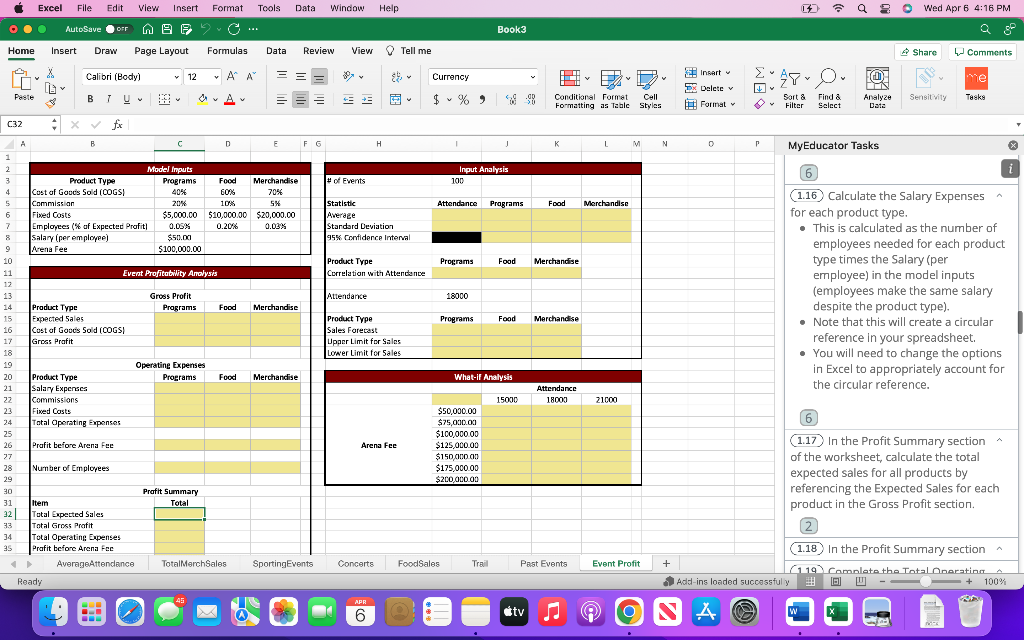Click the fill color yellow bucket
This screenshot has height=640, width=1024.
(202, 99)
